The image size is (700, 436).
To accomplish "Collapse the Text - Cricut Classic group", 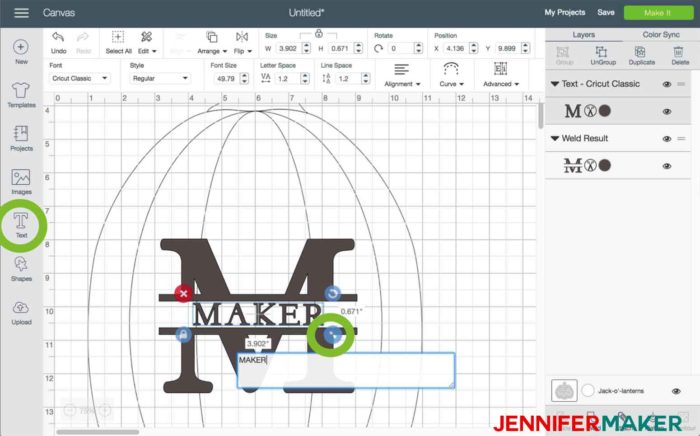I will point(555,84).
